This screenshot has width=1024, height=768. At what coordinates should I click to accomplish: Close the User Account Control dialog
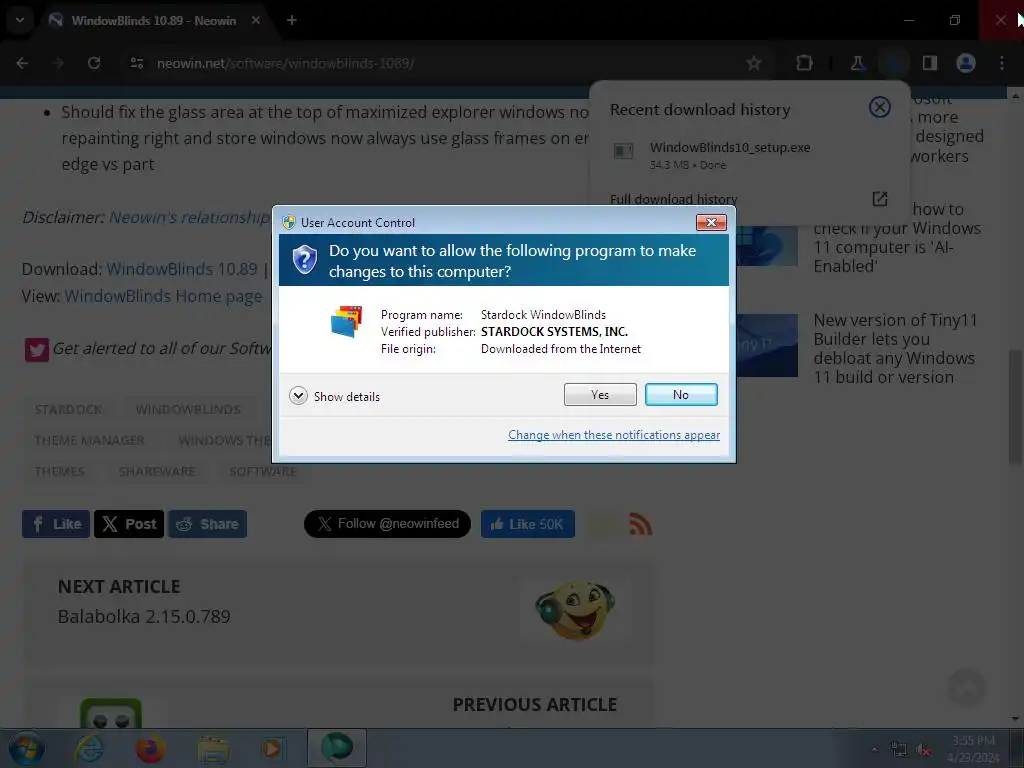[x=711, y=223]
